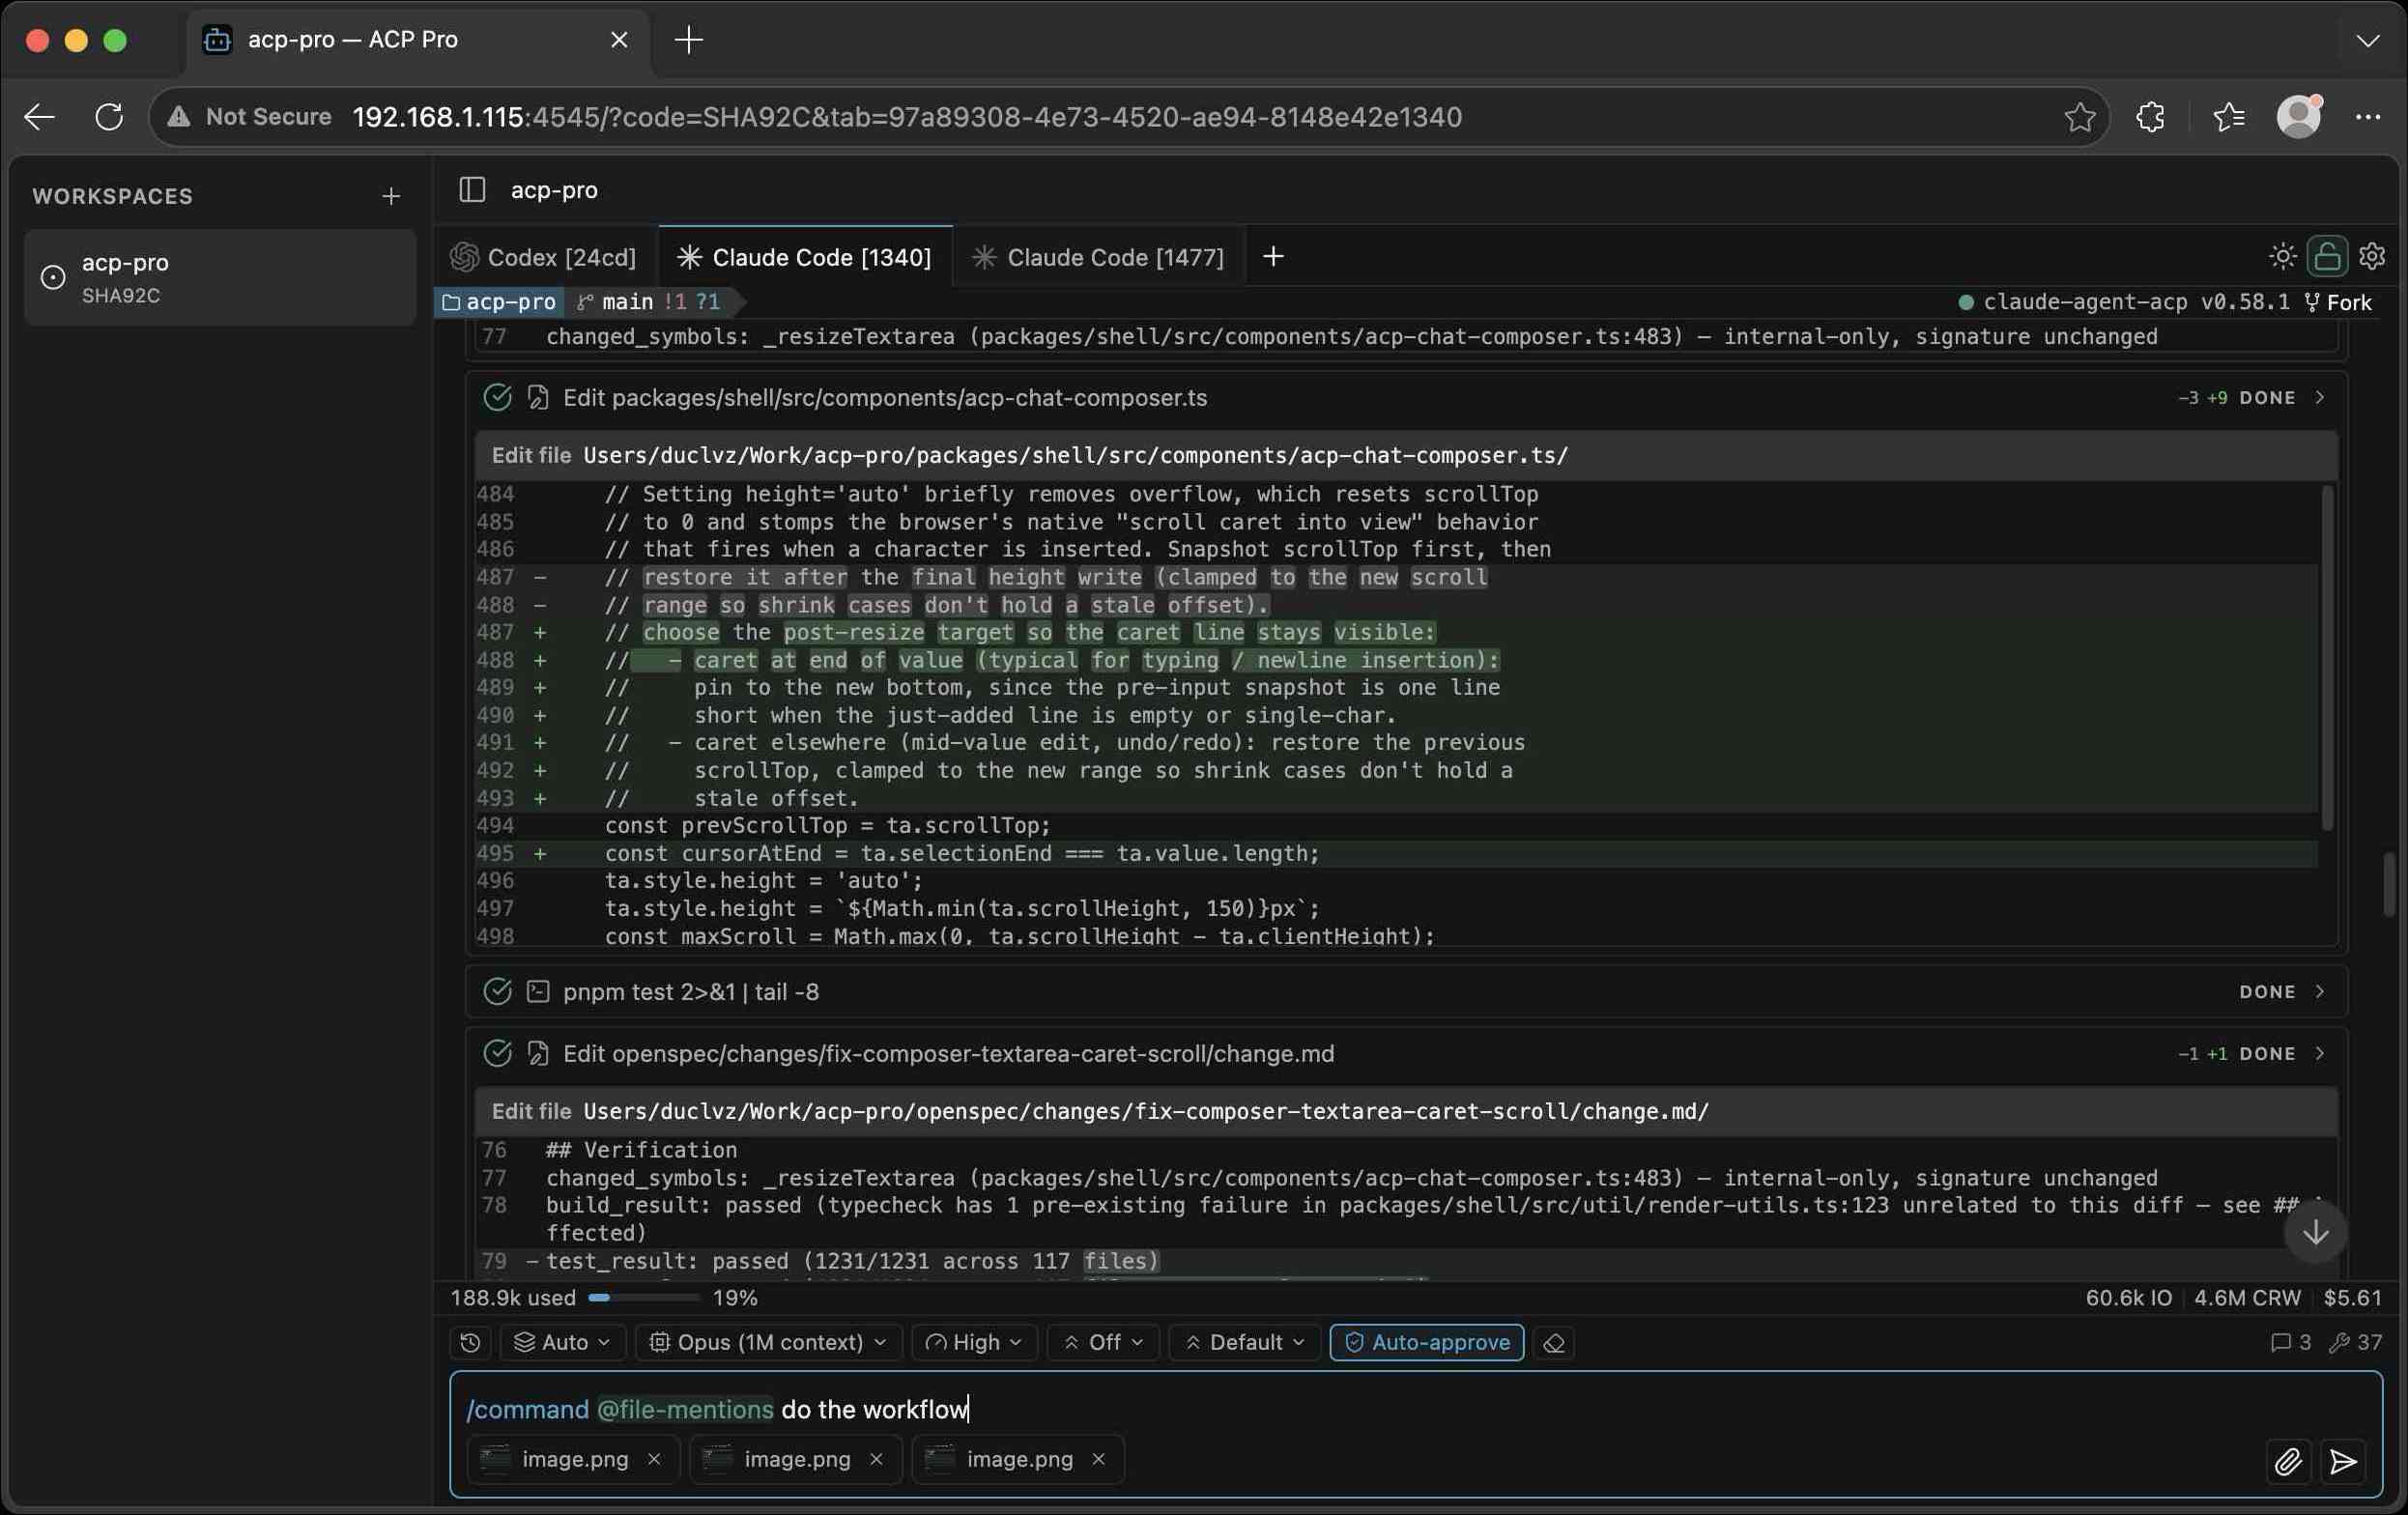Open the favorites list icon
Viewport: 2408px width, 1515px height.
2228,117
